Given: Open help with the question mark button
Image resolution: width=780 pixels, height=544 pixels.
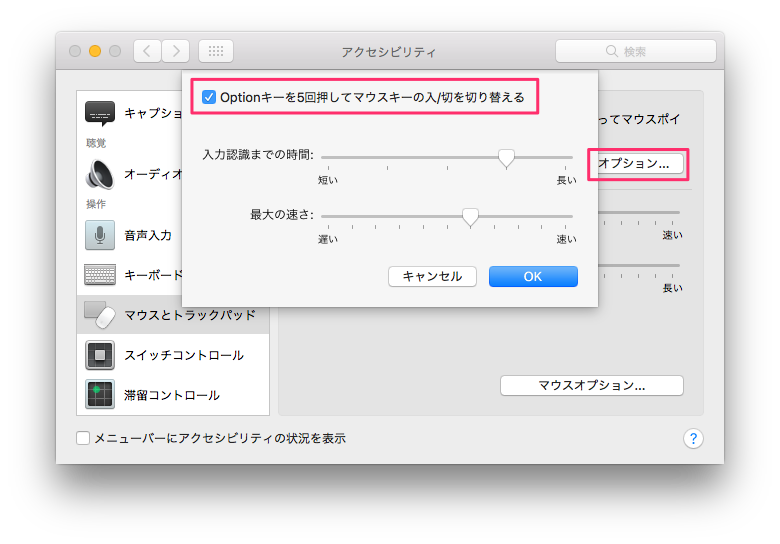Looking at the screenshot, I should click(x=693, y=439).
